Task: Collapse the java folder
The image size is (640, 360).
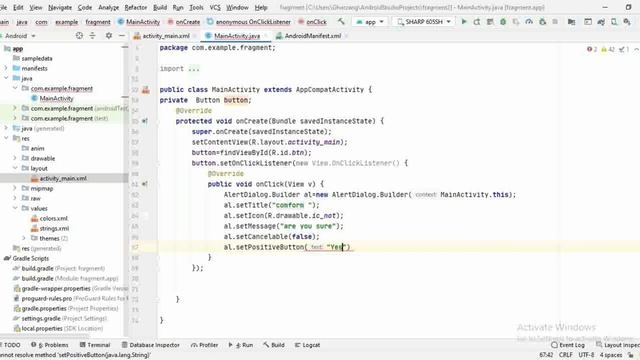Action: (x=6, y=78)
